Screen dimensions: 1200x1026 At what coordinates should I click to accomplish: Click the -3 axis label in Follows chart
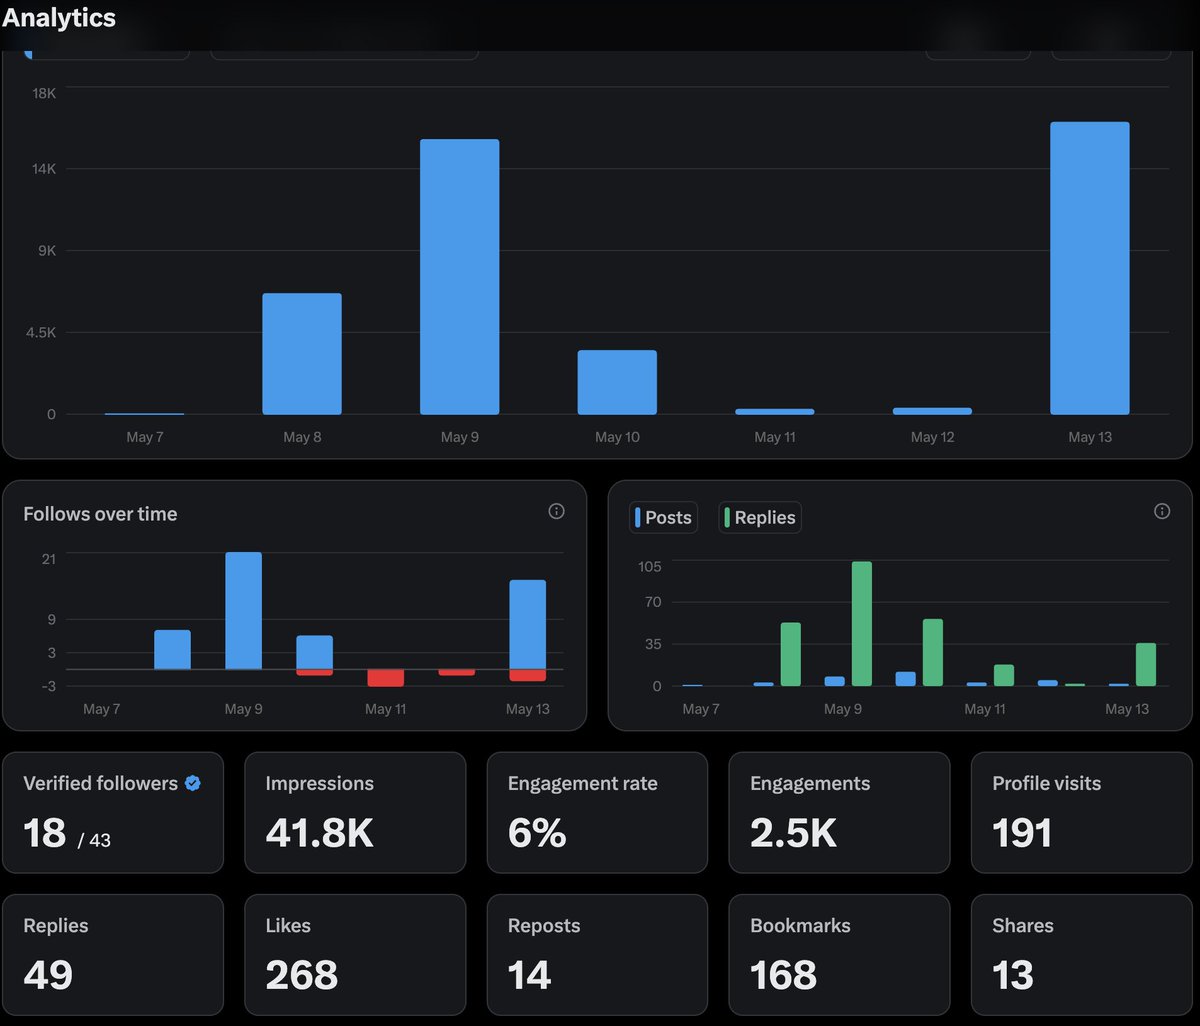point(48,686)
